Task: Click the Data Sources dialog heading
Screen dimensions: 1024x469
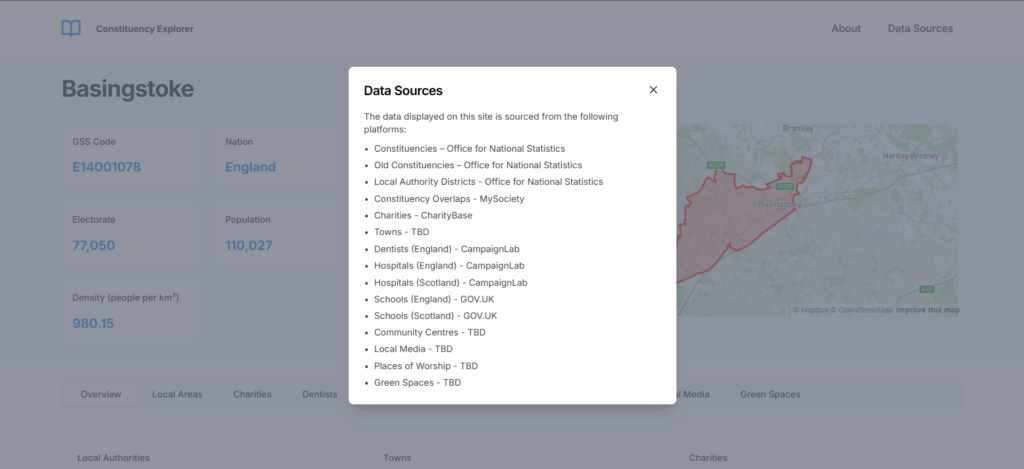Action: [403, 91]
